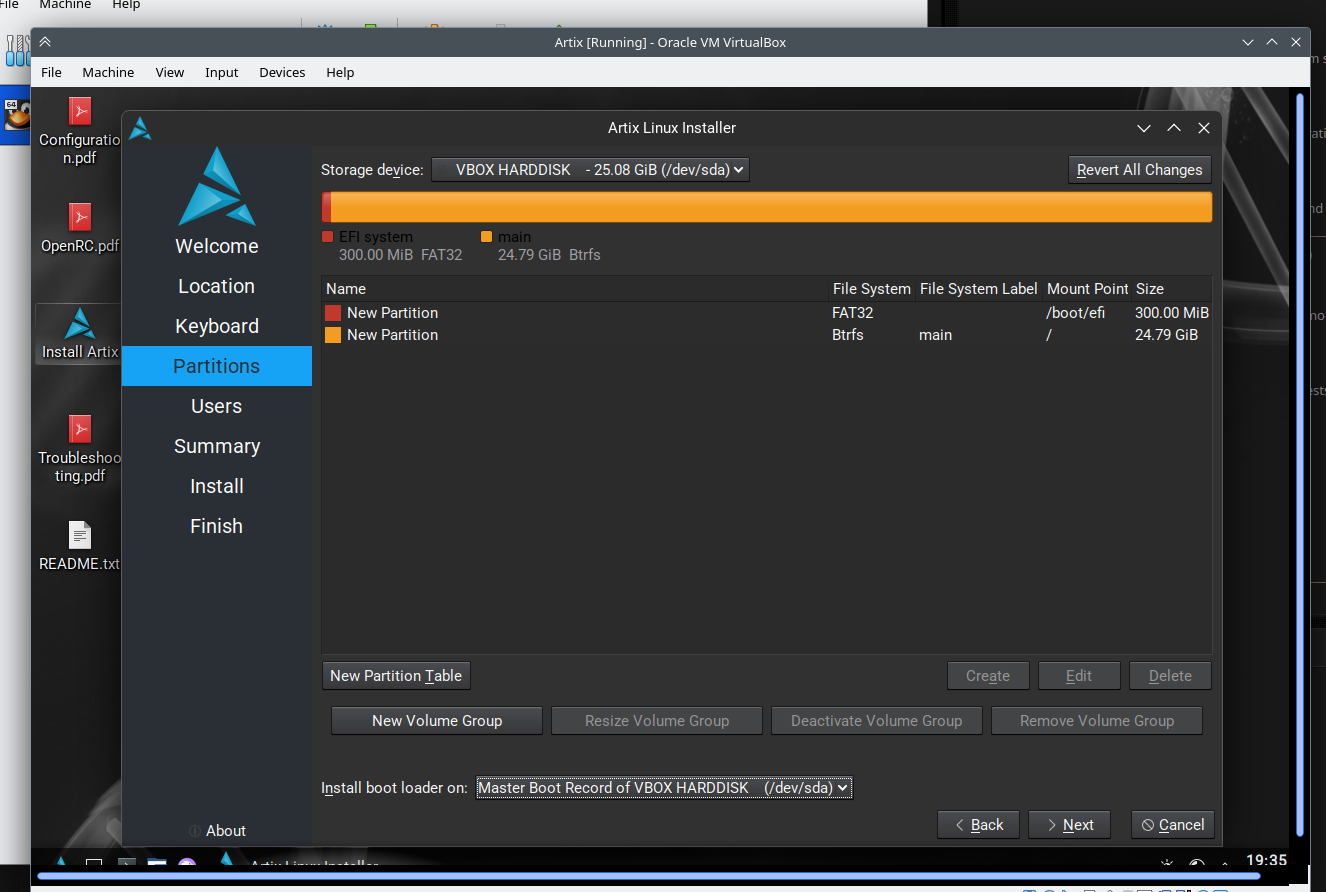Viewport: 1326px width, 892px height.
Task: Sort by the Name column header
Action: pos(575,289)
